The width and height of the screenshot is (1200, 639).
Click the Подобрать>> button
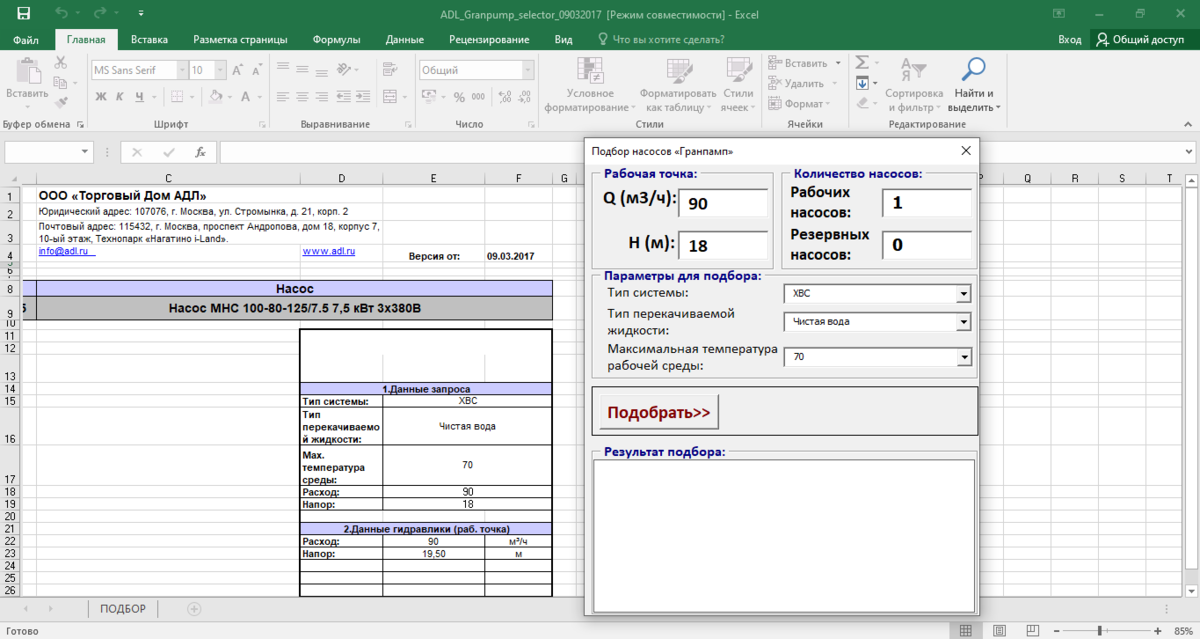[x=658, y=412]
